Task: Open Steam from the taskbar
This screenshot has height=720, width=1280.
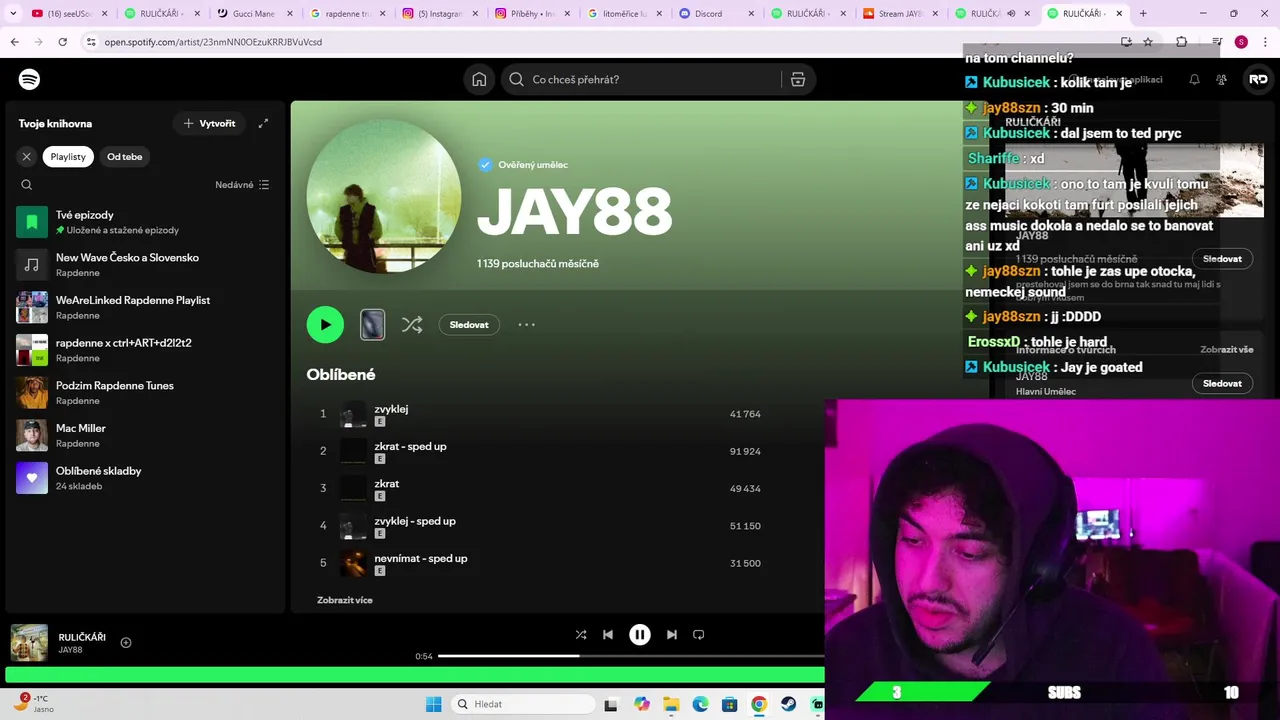Action: pyautogui.click(x=789, y=704)
